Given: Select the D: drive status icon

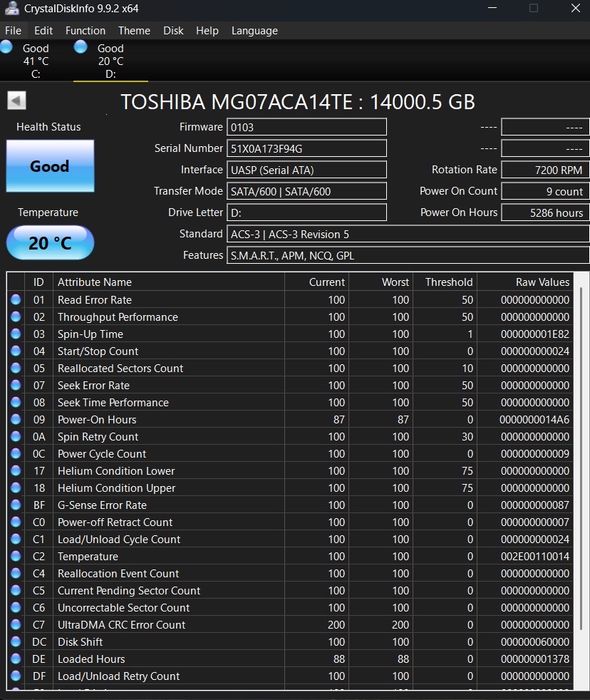Looking at the screenshot, I should (x=81, y=47).
